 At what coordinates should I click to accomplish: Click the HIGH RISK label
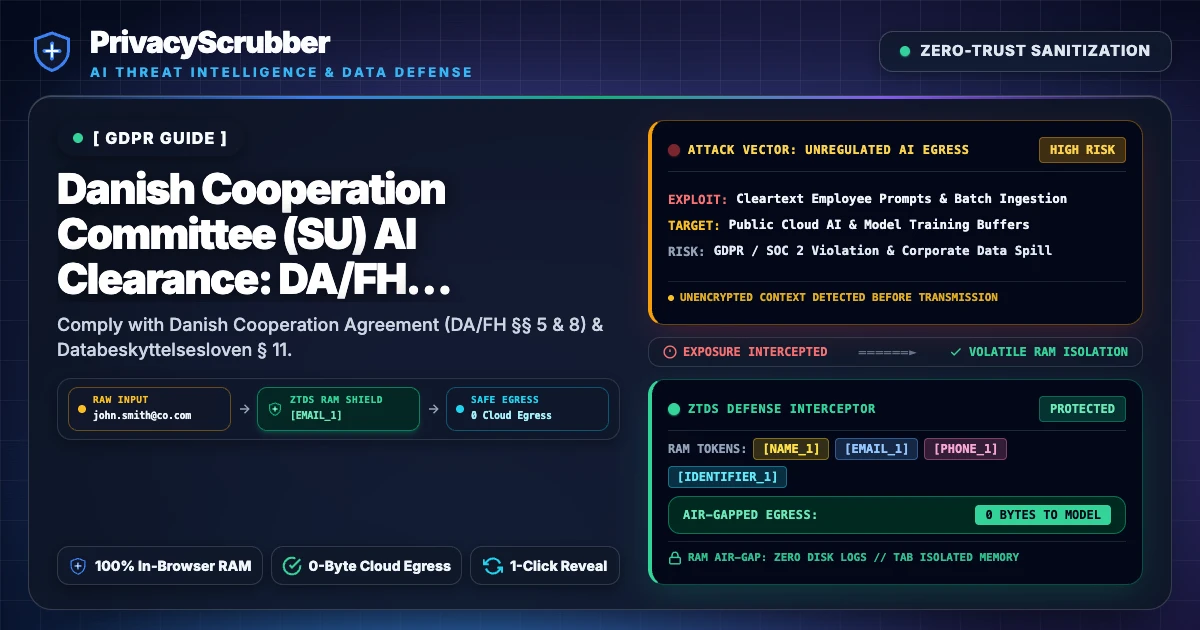[1082, 150]
